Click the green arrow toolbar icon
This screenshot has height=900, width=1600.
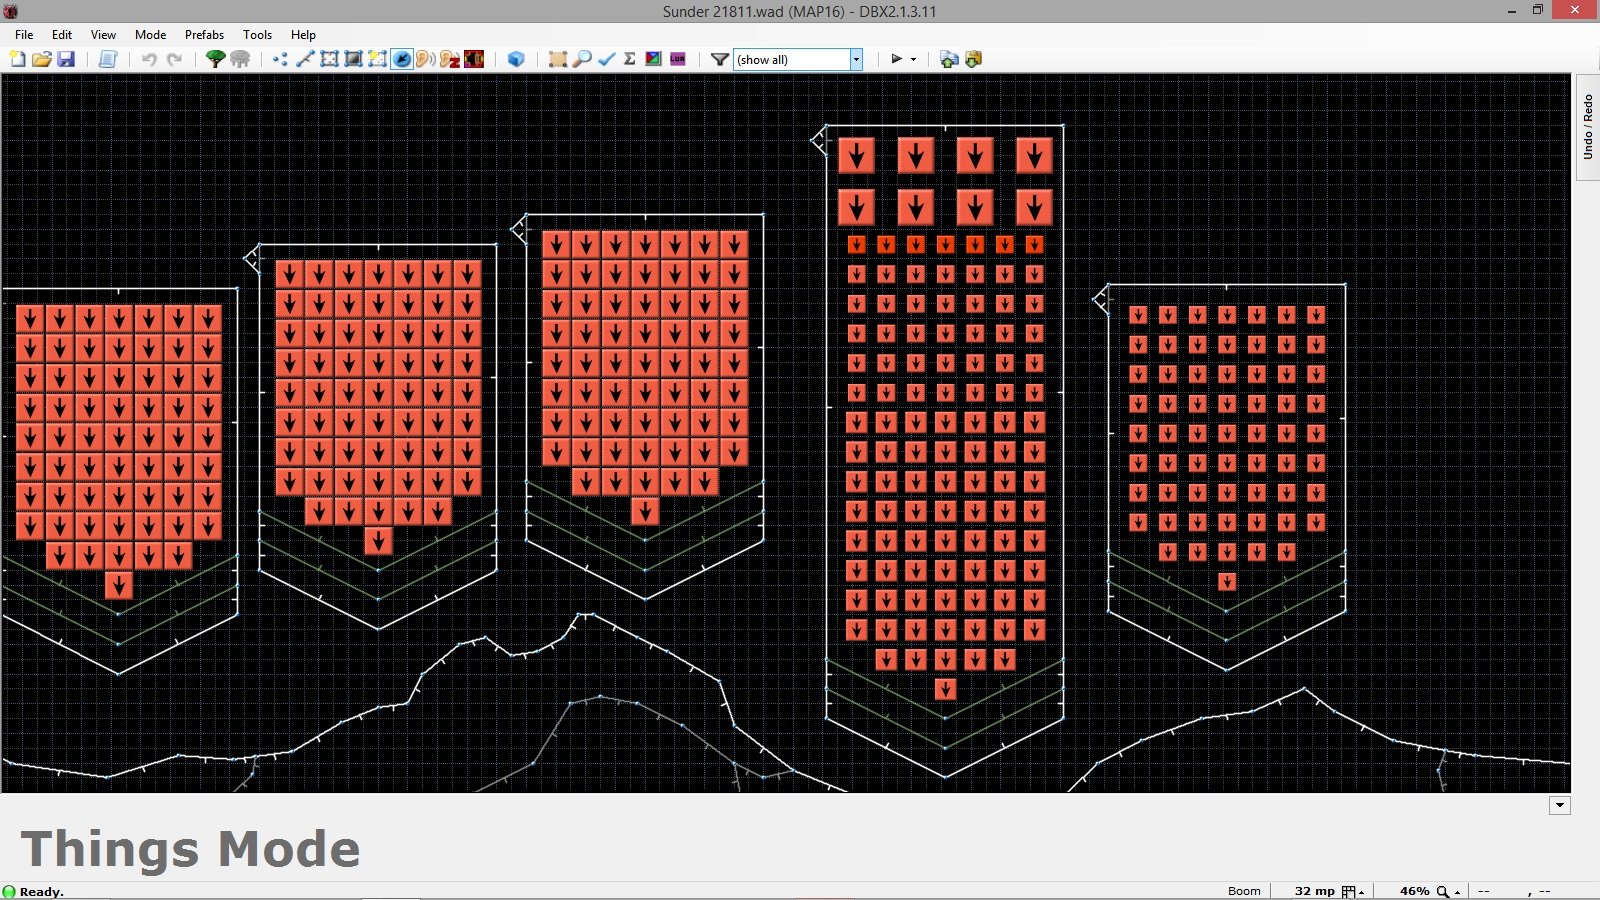949,59
